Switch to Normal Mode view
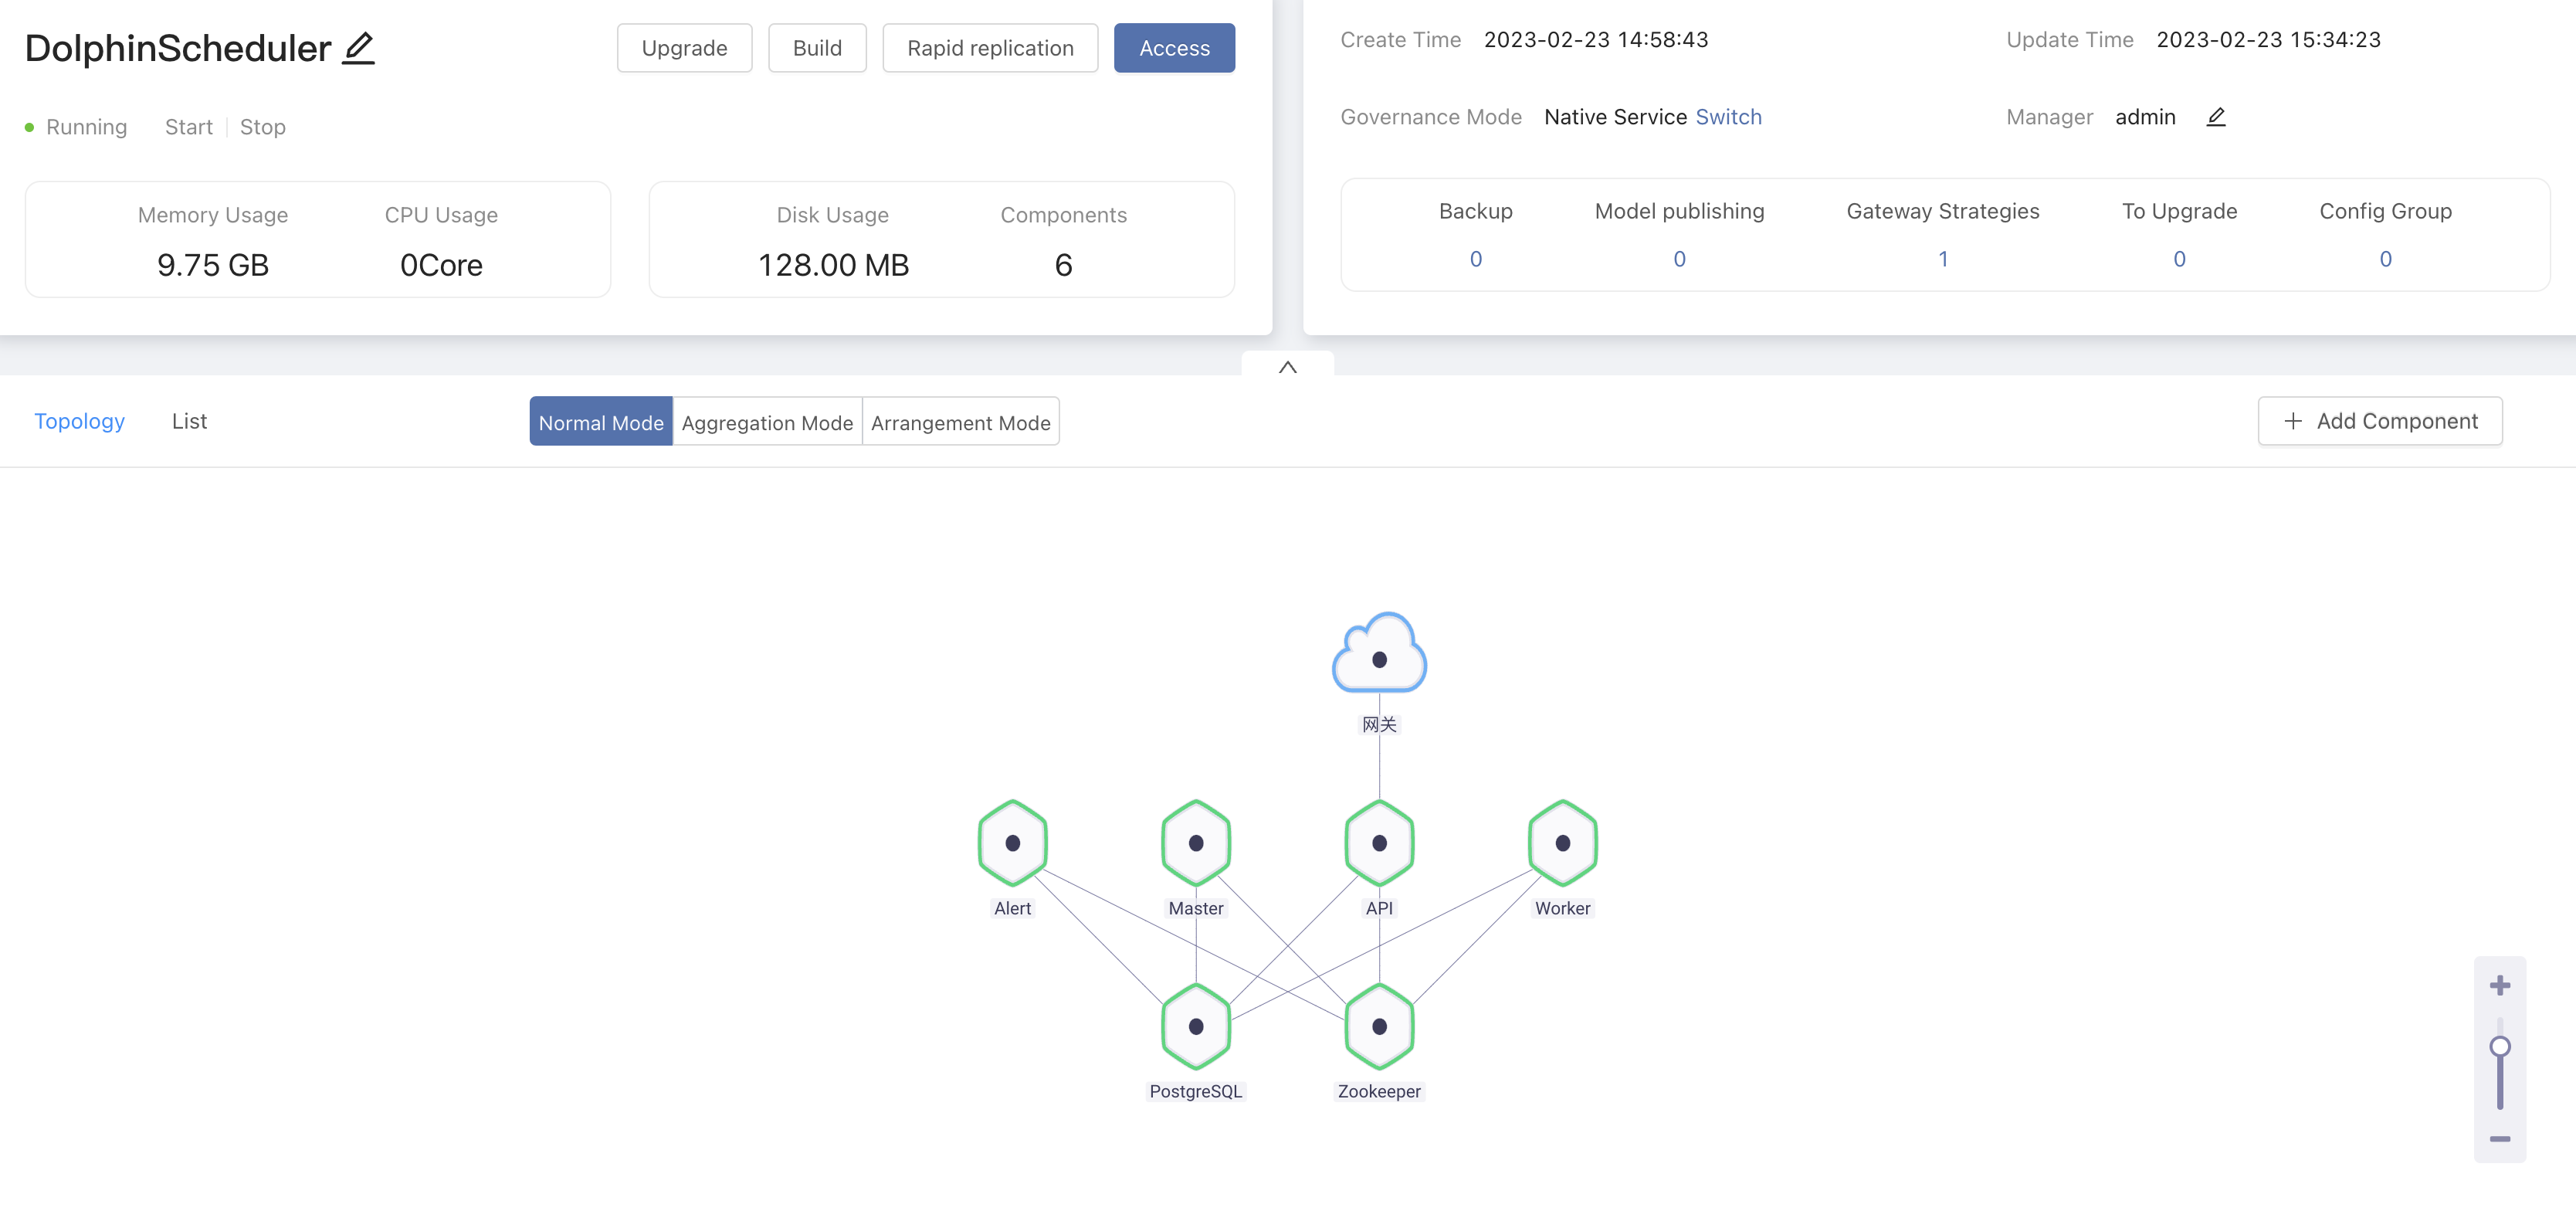 coord(600,422)
